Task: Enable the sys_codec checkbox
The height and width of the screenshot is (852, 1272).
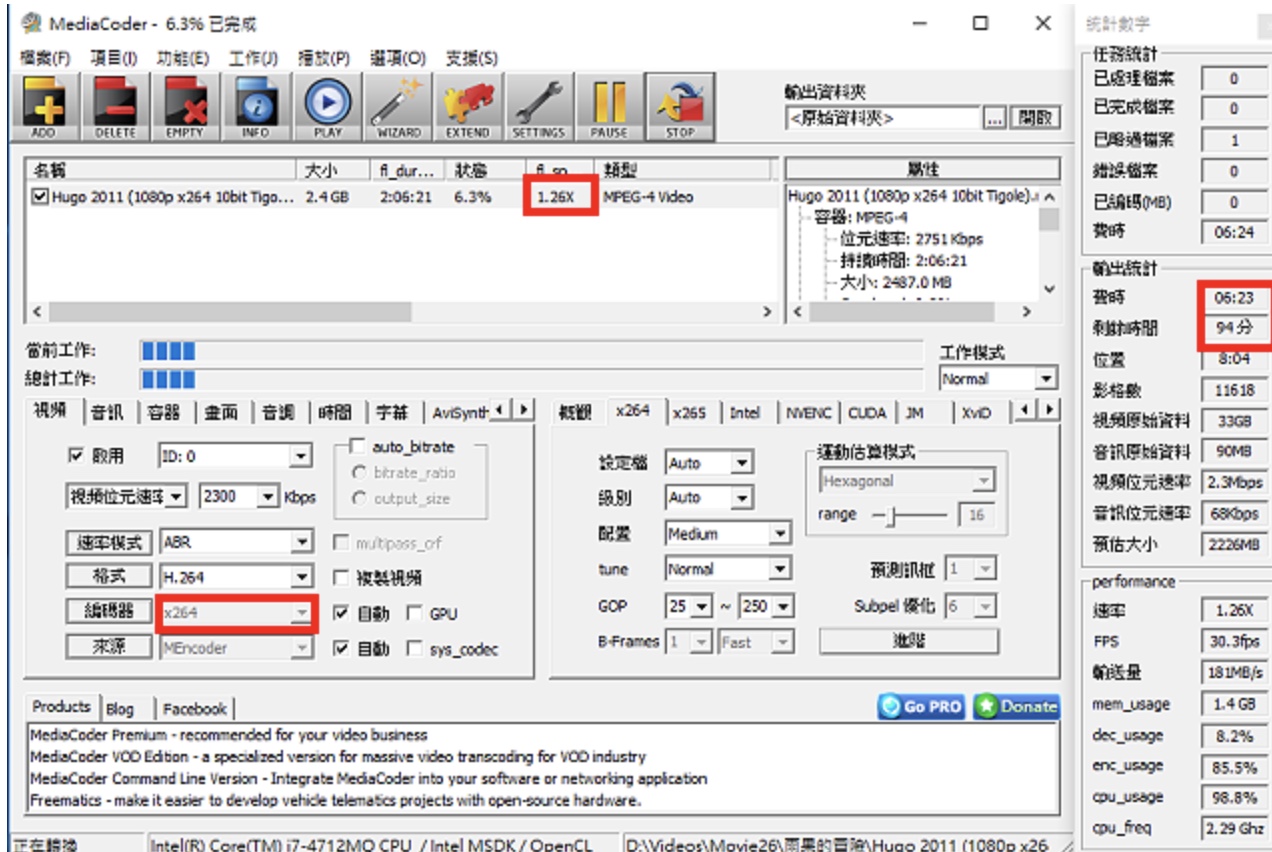Action: pos(413,649)
